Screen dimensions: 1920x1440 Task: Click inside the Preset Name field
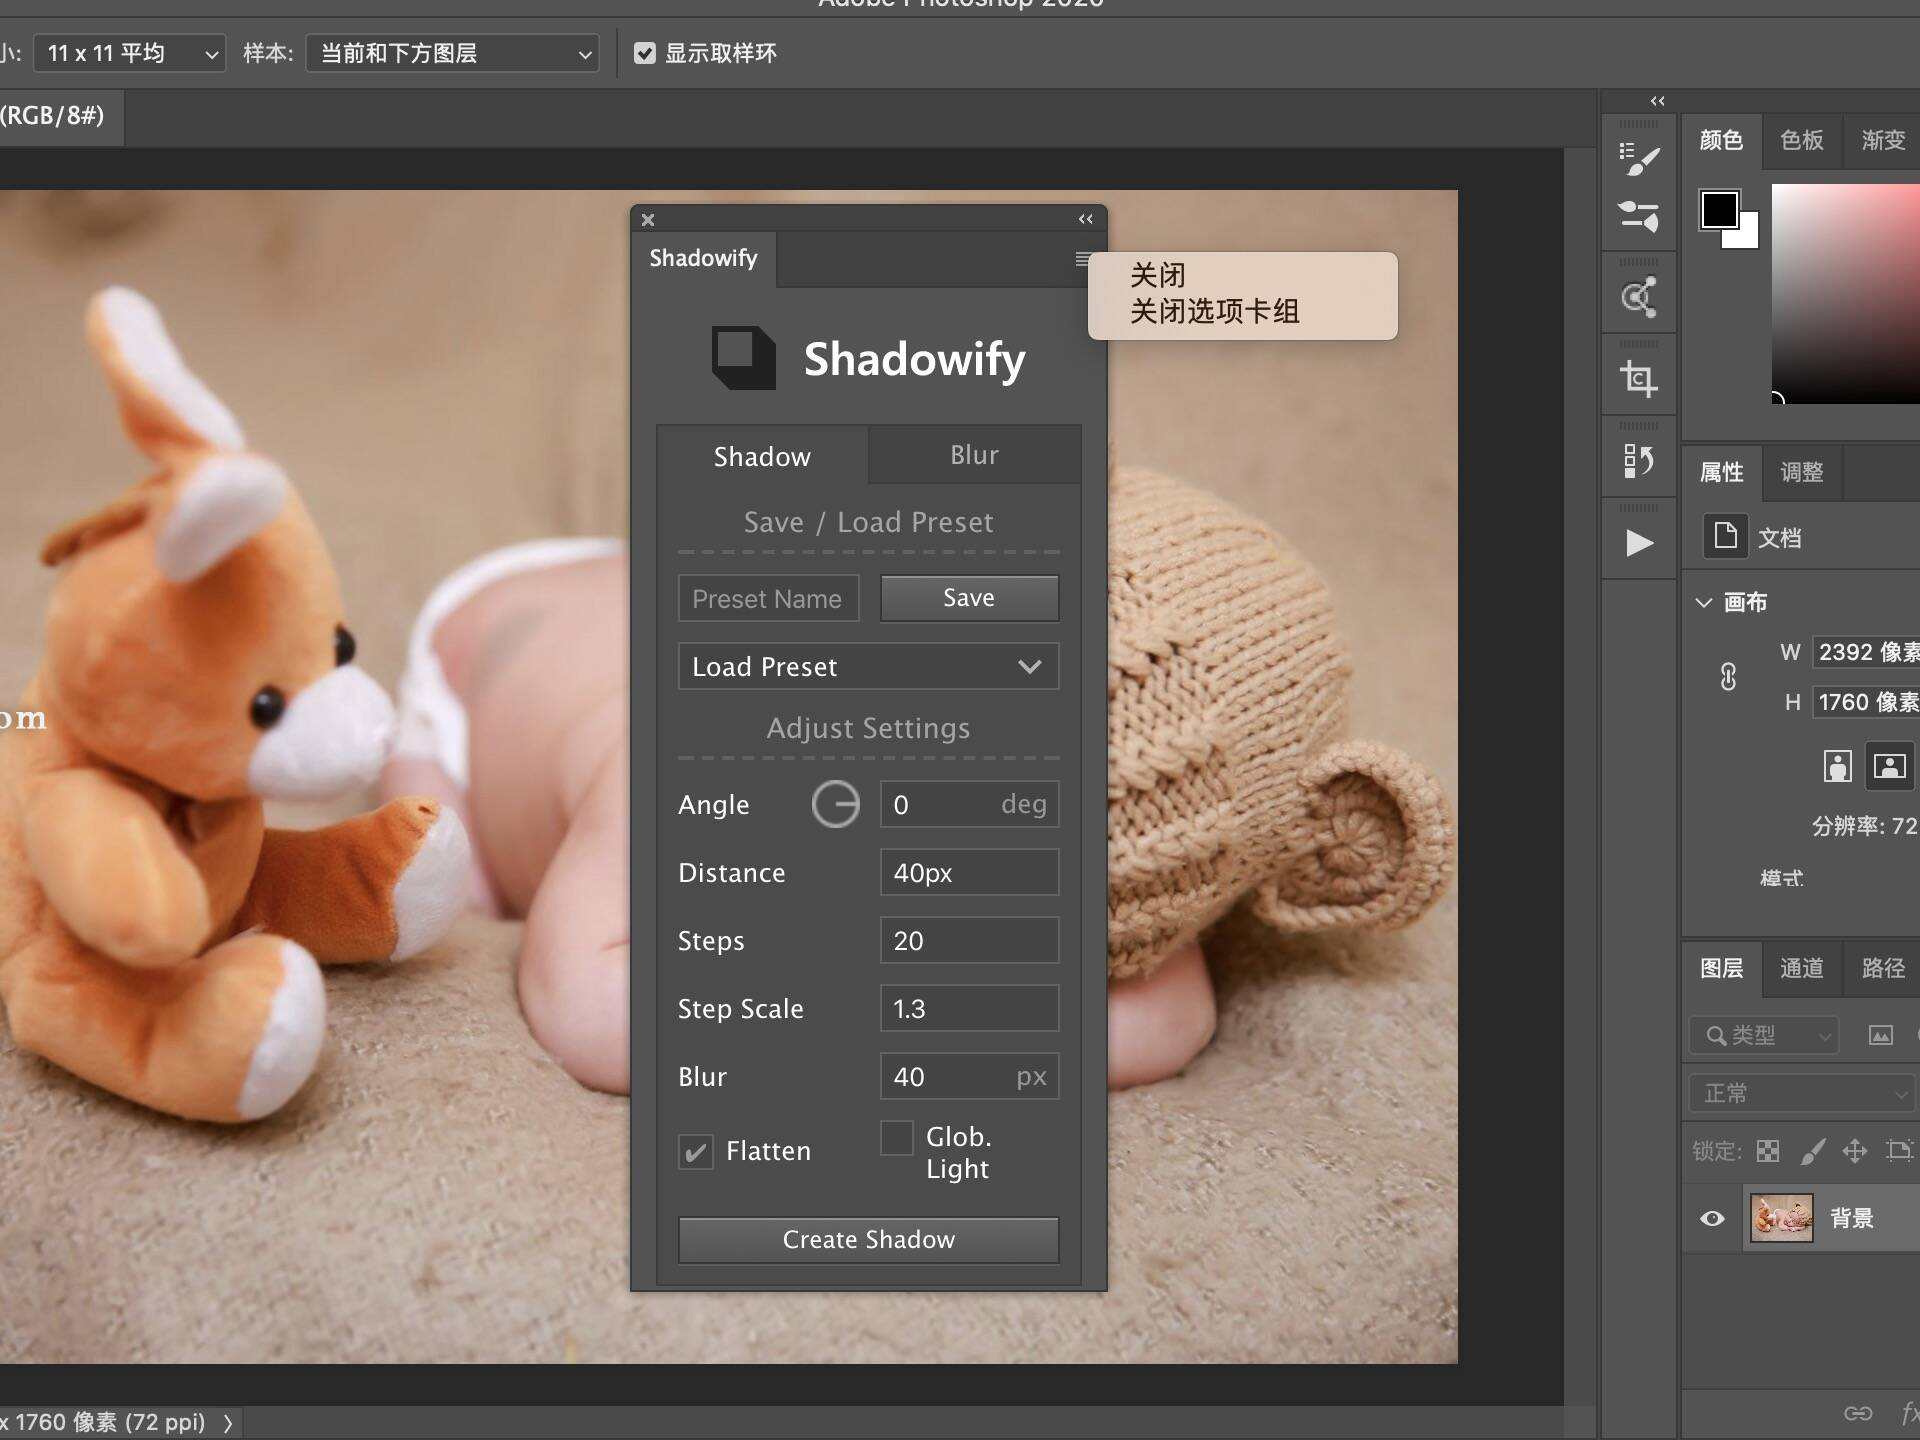(x=768, y=598)
